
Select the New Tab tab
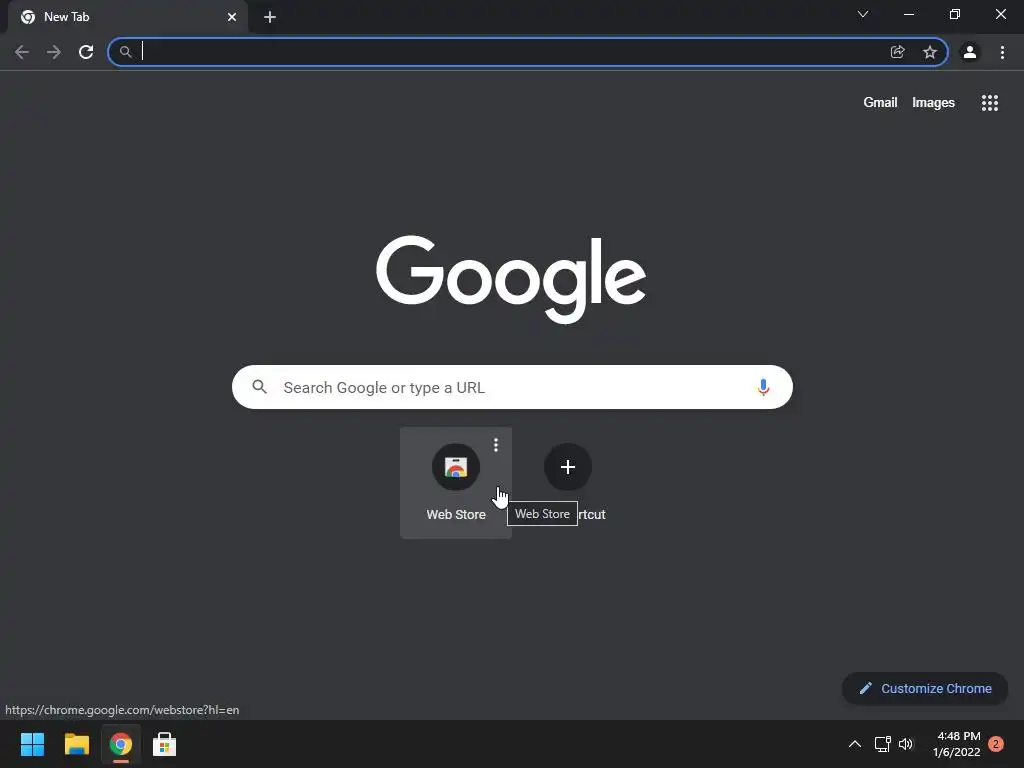point(127,17)
